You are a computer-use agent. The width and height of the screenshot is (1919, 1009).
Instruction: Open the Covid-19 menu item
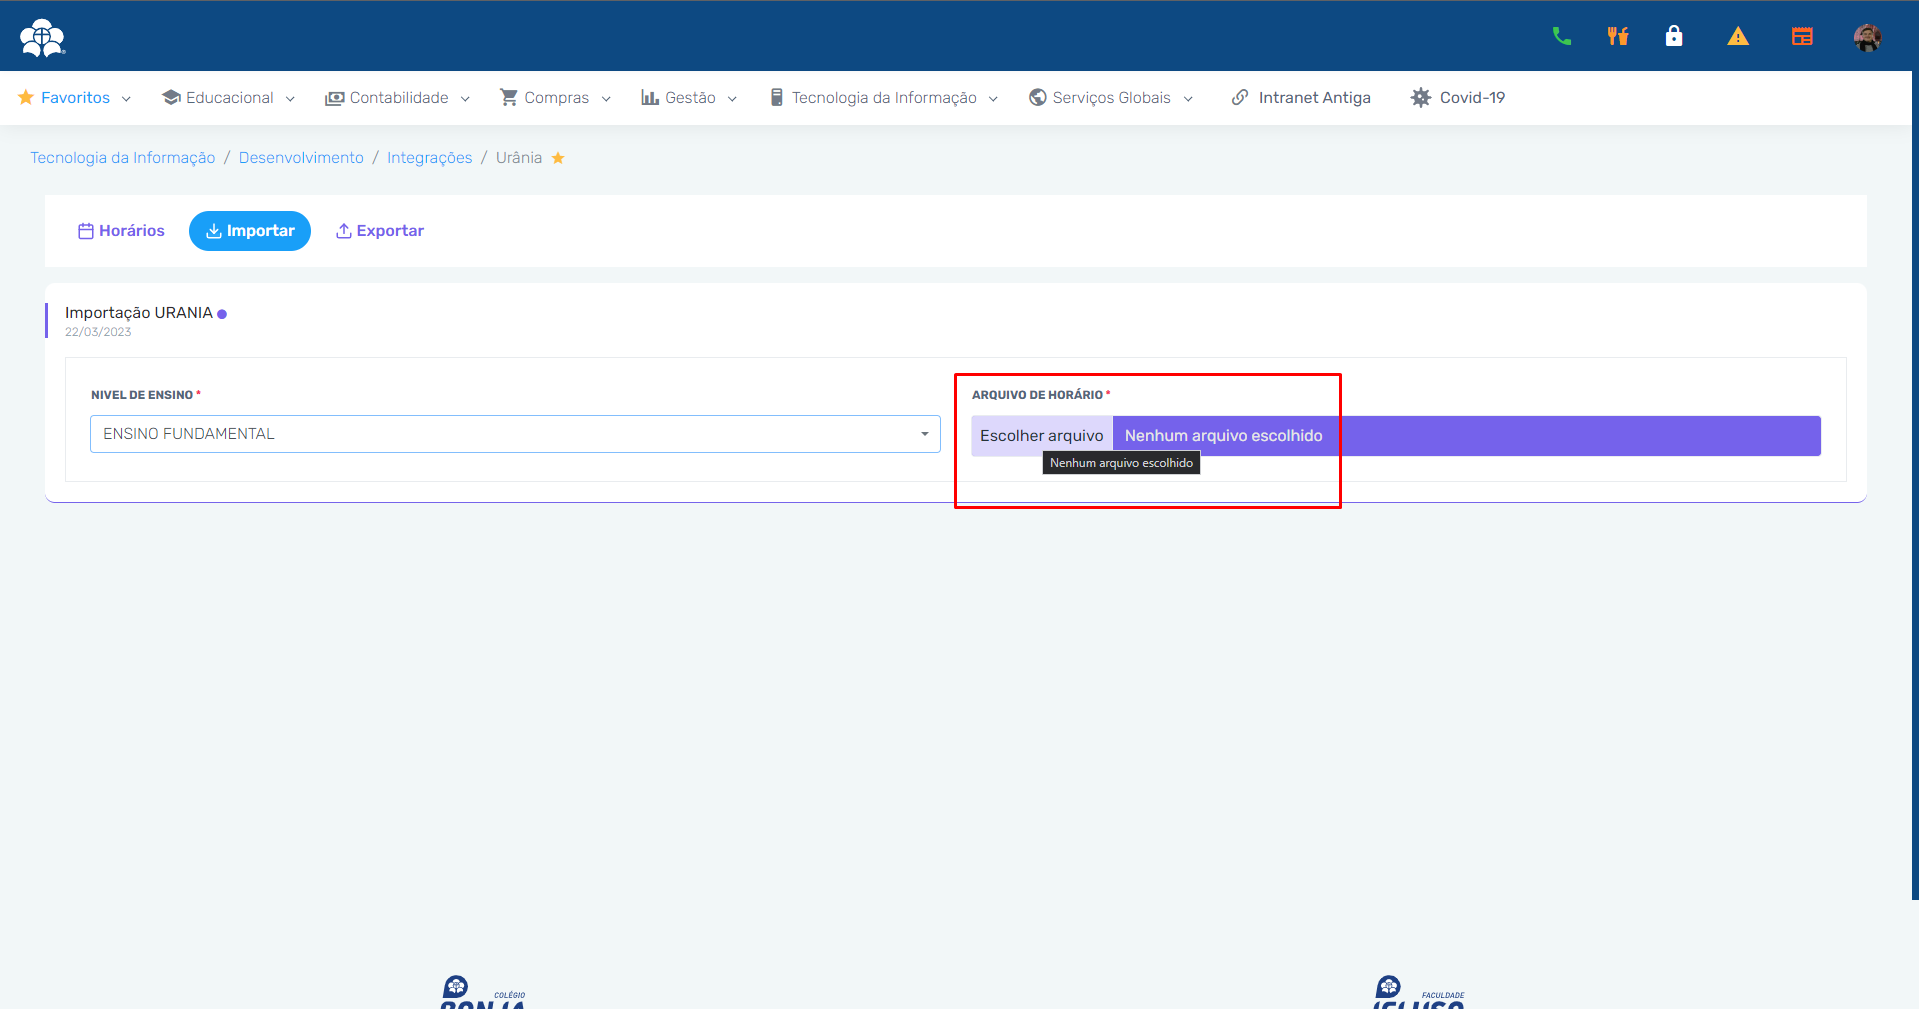tap(1458, 98)
